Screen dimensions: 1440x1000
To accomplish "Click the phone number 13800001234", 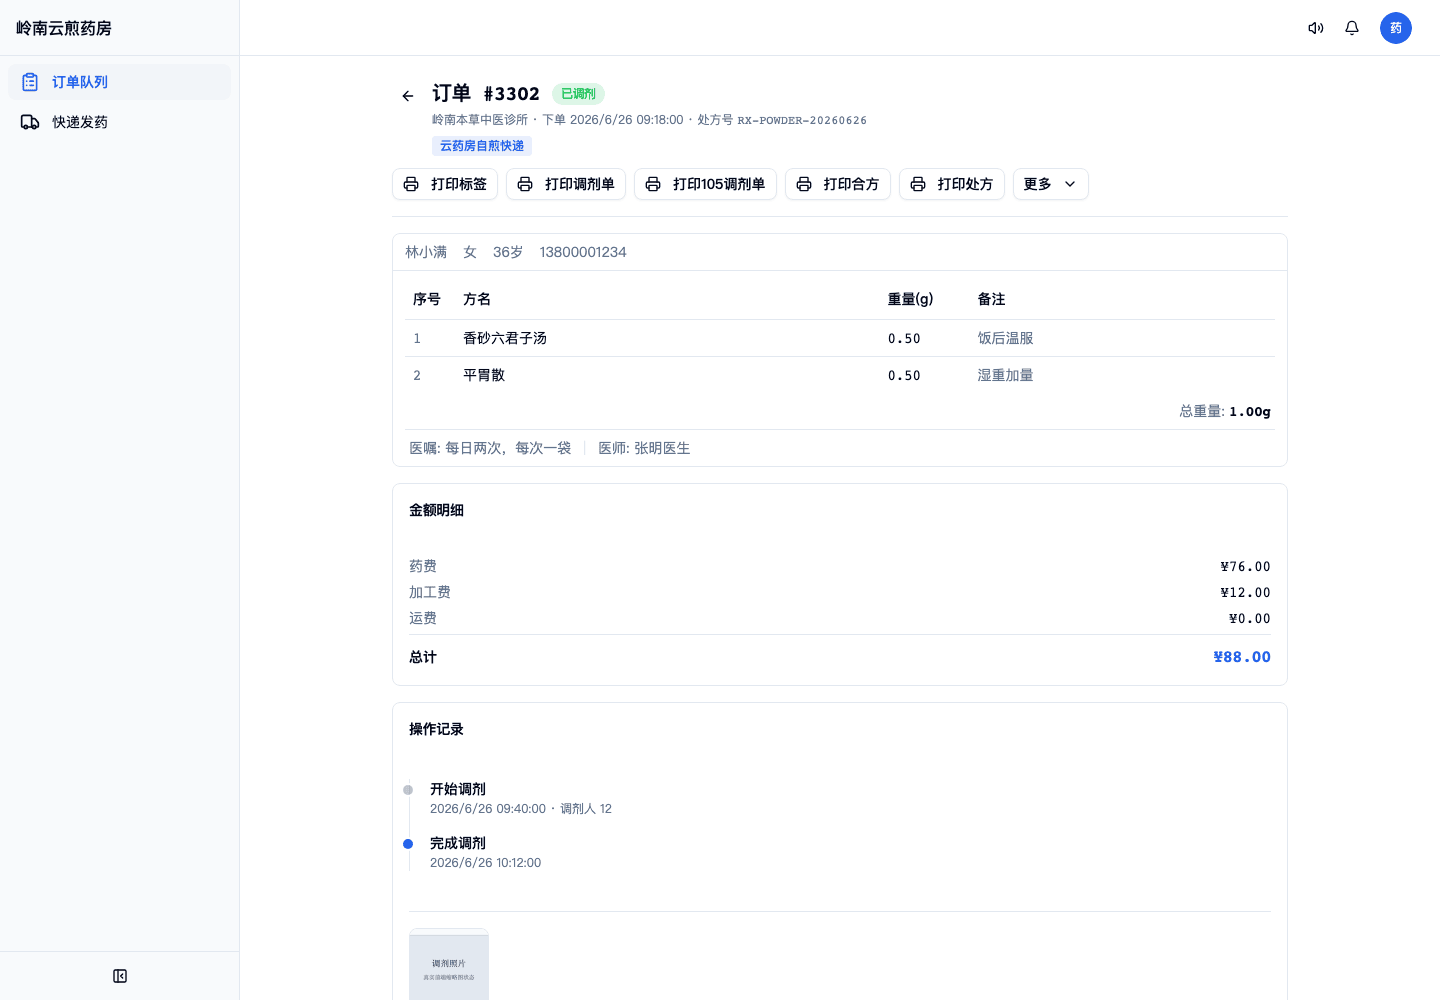I will [583, 252].
